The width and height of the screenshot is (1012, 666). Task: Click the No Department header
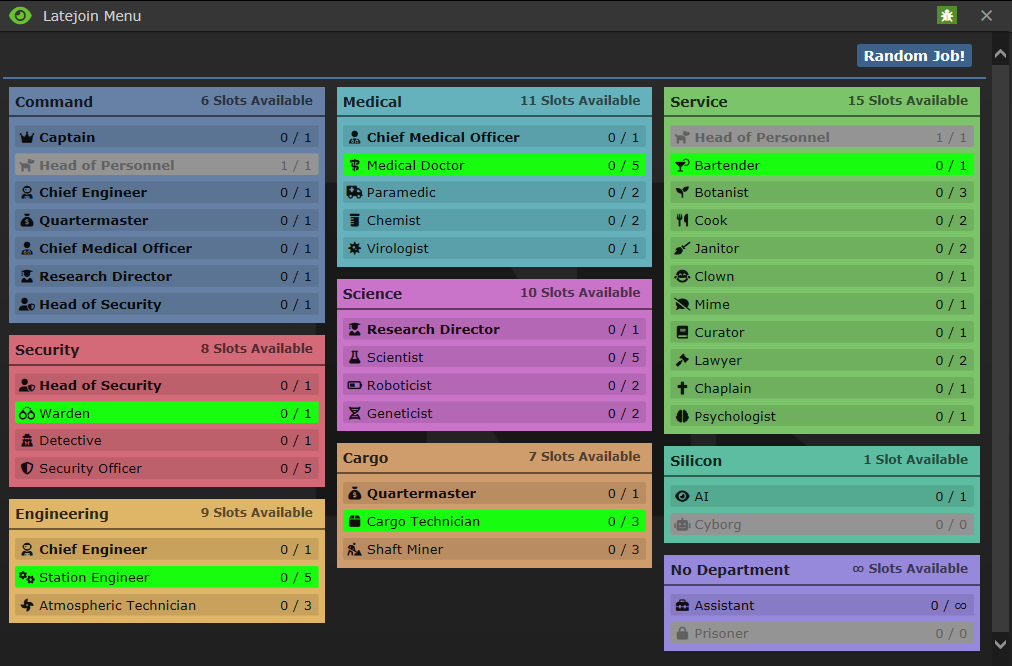pos(822,570)
